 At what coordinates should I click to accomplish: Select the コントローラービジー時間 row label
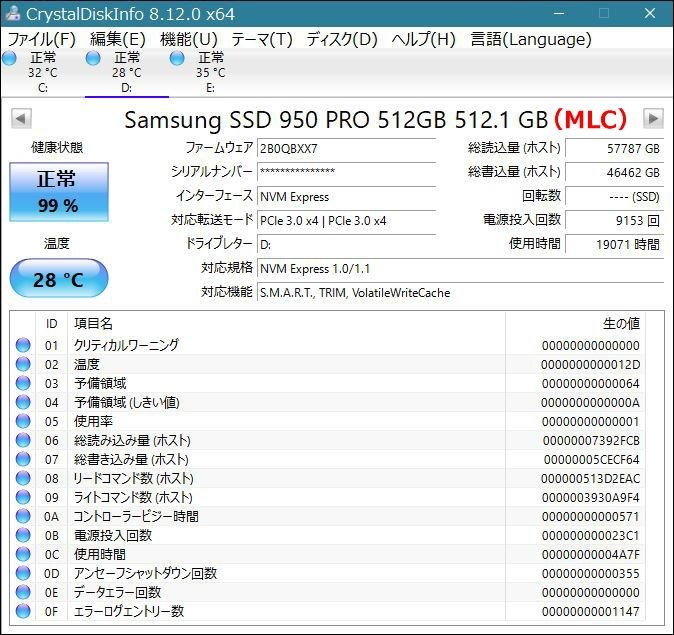point(136,516)
